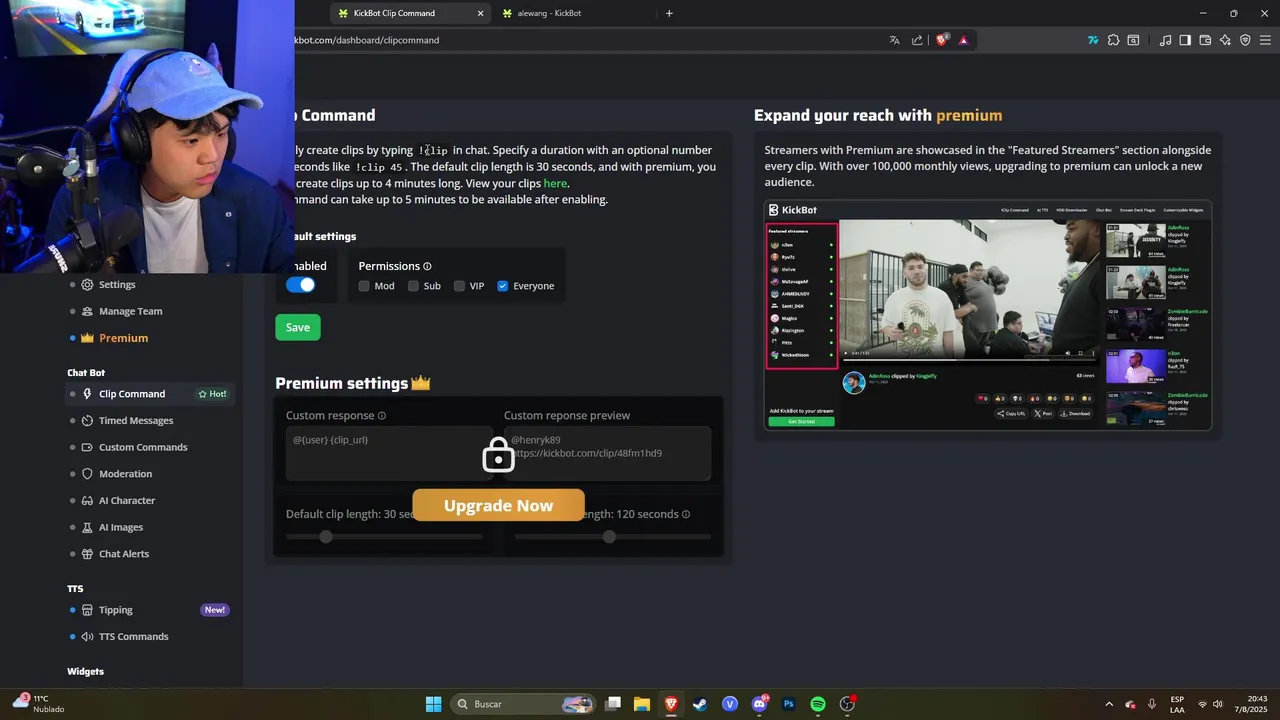Open Chat Alerts in the sidebar
The width and height of the screenshot is (1280, 720).
[x=124, y=554]
